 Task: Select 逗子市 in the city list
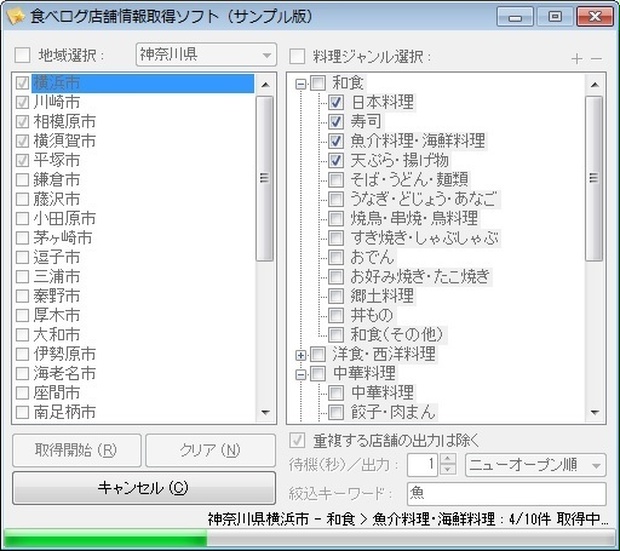57,257
